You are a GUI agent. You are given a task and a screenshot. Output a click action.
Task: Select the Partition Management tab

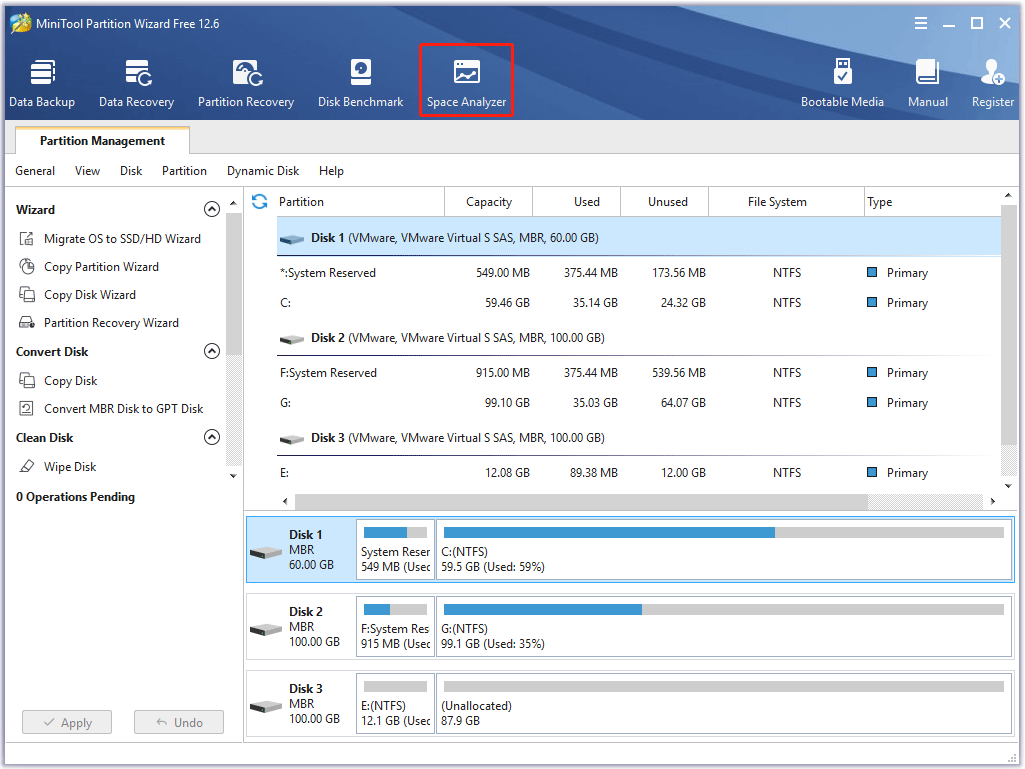point(102,141)
